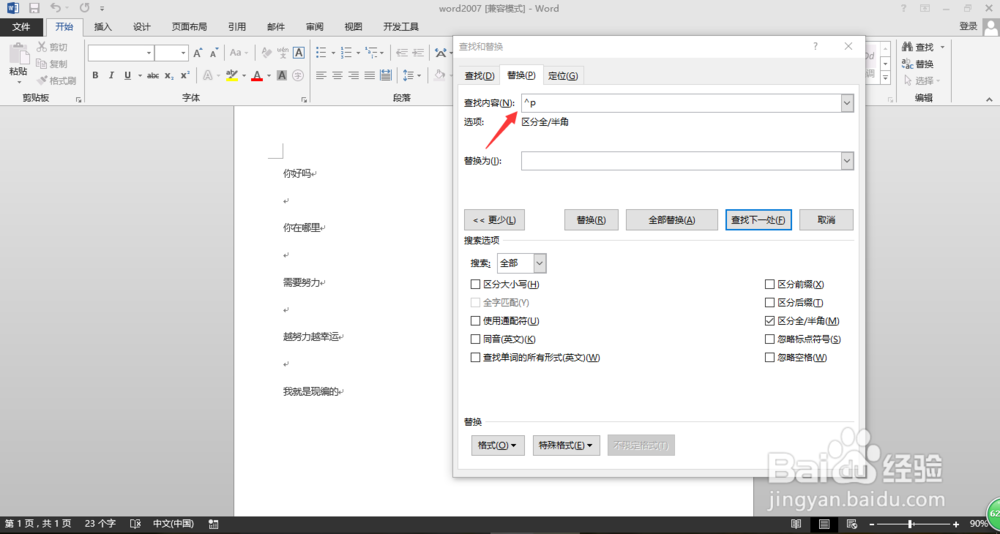Click the 替换(R) button
1000x534 pixels.
pyautogui.click(x=592, y=219)
